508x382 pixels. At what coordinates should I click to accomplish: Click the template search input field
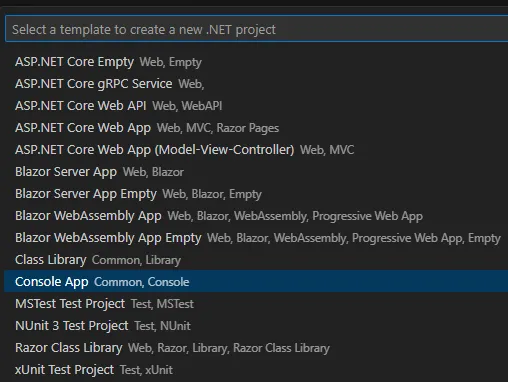point(257,29)
